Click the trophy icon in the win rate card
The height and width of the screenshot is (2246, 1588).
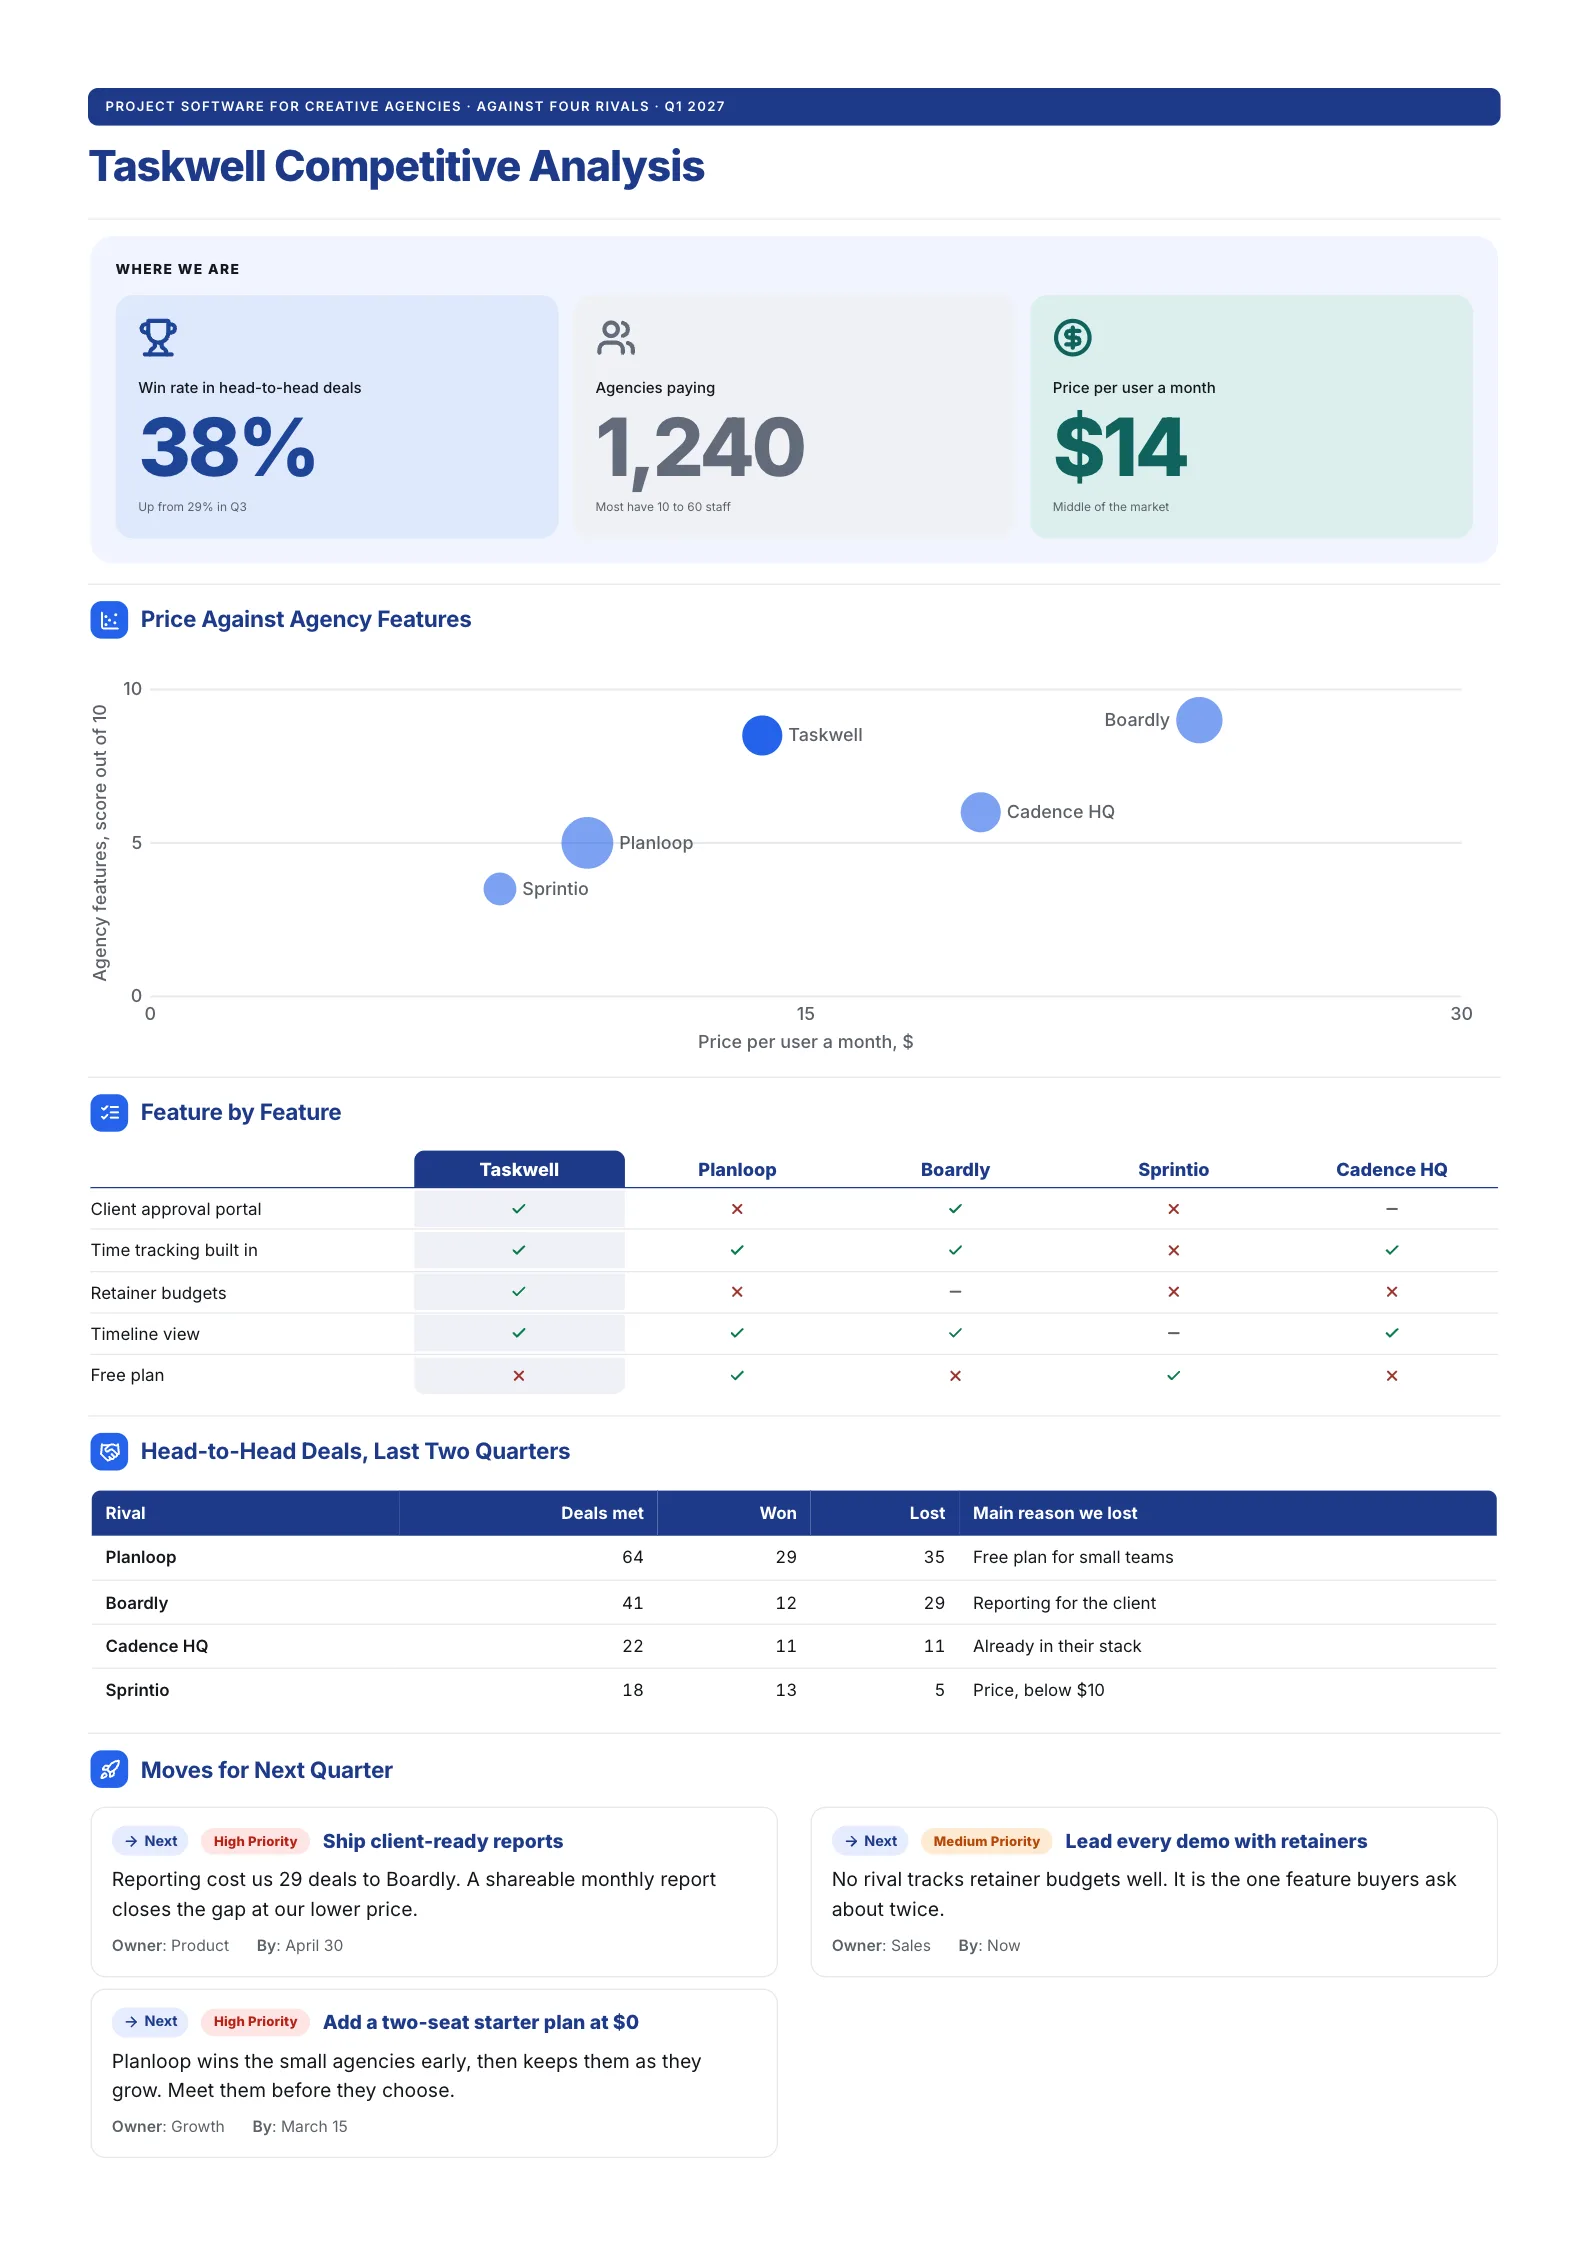(x=158, y=338)
